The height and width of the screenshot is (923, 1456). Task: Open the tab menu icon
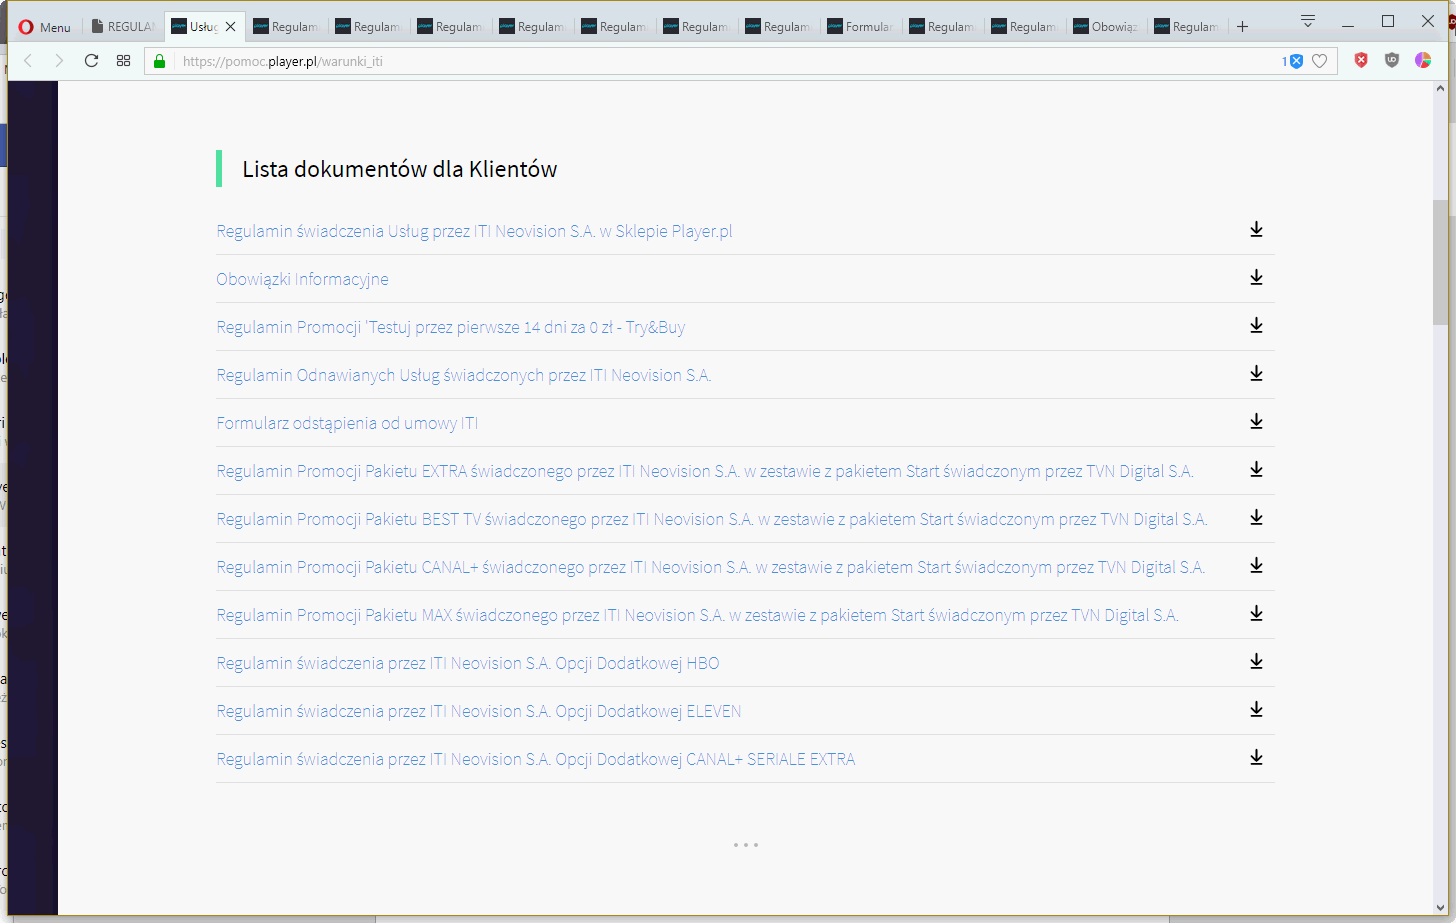[1308, 21]
